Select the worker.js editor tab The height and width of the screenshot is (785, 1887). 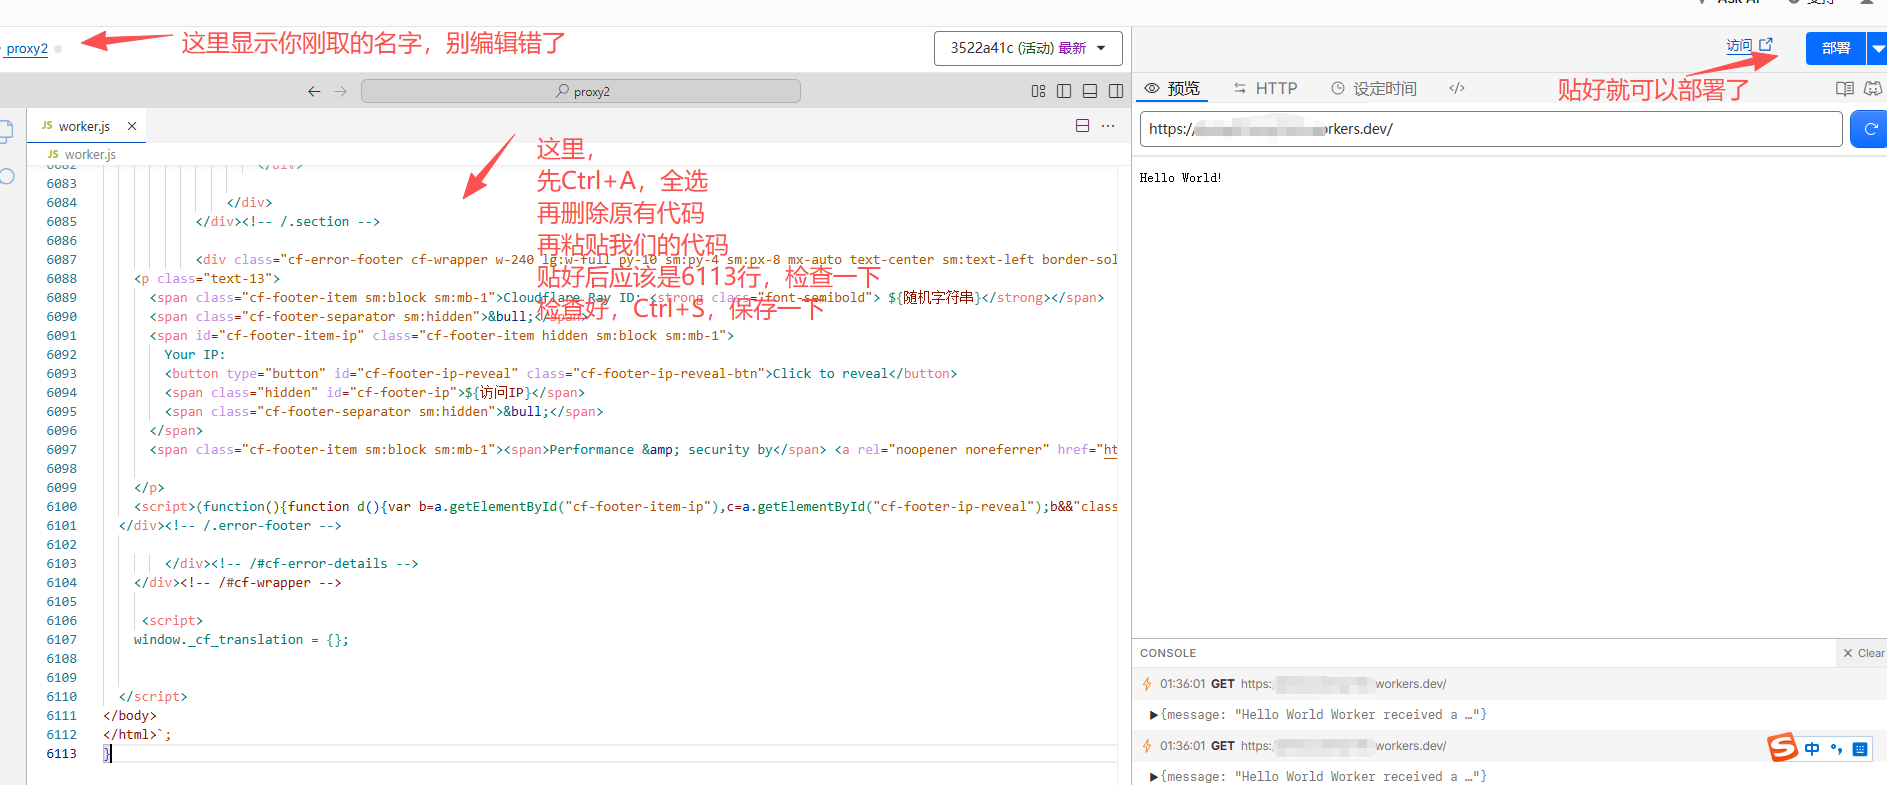(x=86, y=126)
